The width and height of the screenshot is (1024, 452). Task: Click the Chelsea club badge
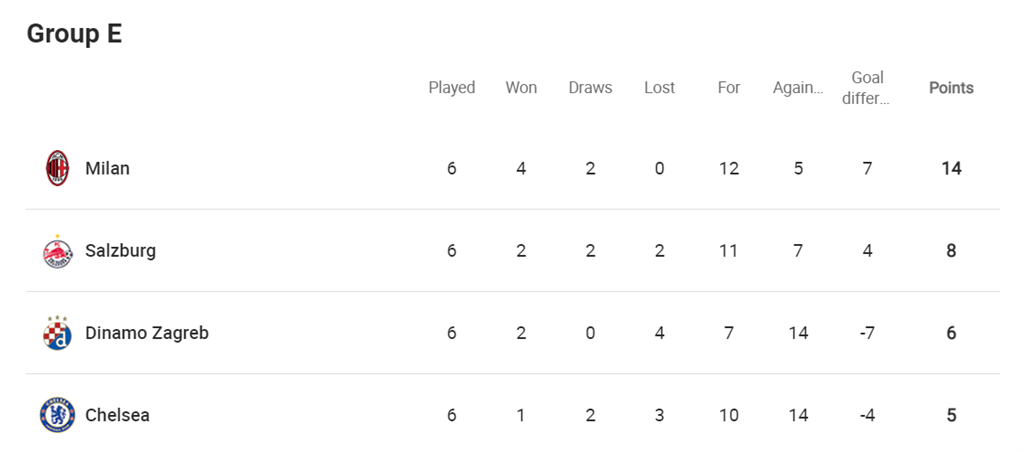click(58, 415)
